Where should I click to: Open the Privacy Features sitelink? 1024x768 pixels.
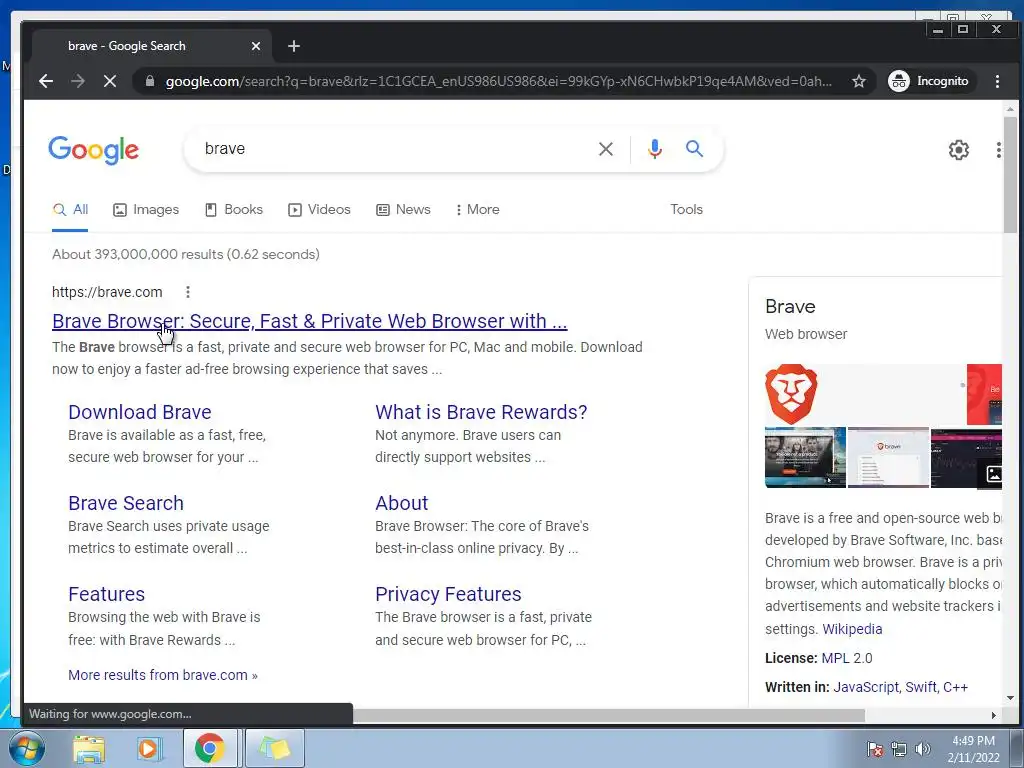[x=448, y=594]
